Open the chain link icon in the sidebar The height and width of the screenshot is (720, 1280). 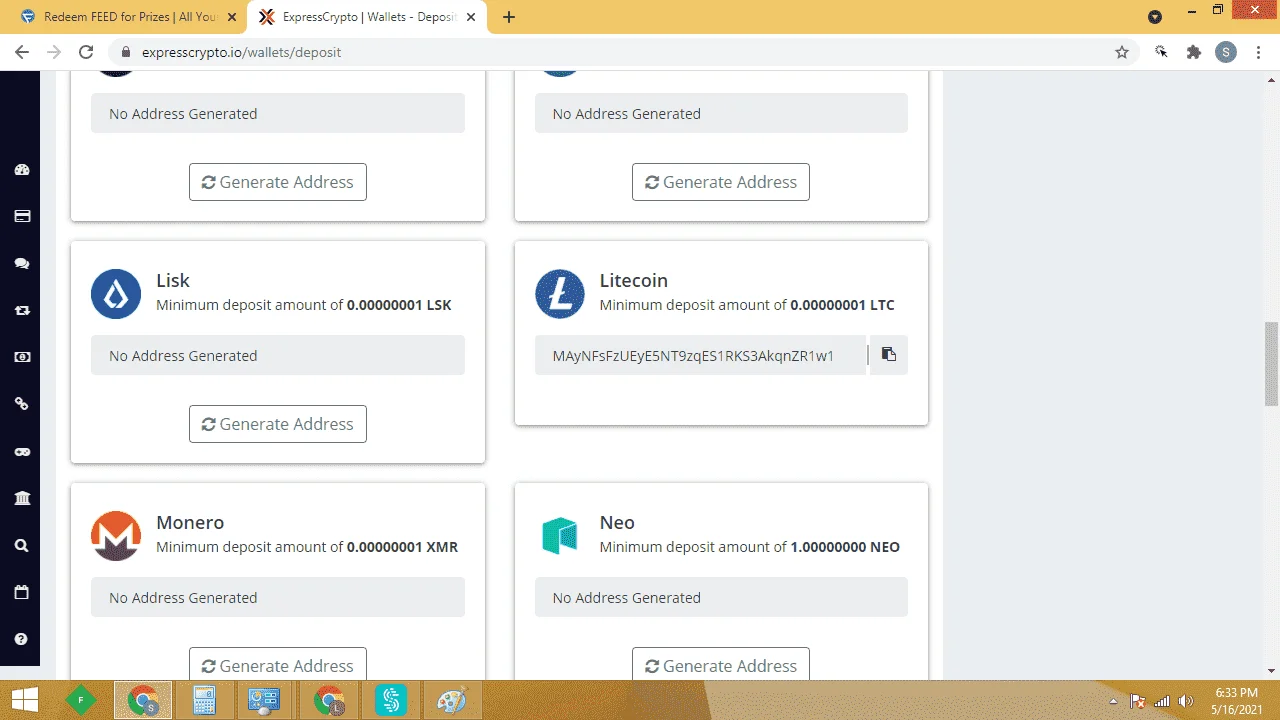point(21,404)
